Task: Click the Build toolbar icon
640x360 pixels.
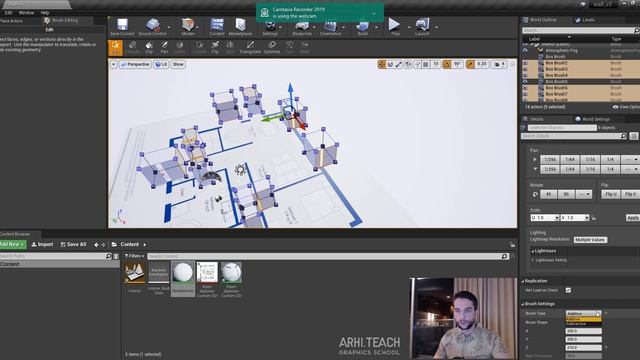Action: [362, 27]
